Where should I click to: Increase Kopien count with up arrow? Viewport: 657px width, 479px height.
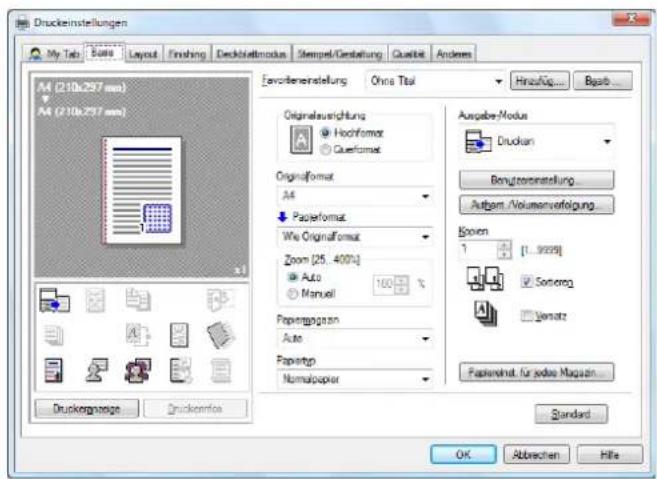point(504,245)
